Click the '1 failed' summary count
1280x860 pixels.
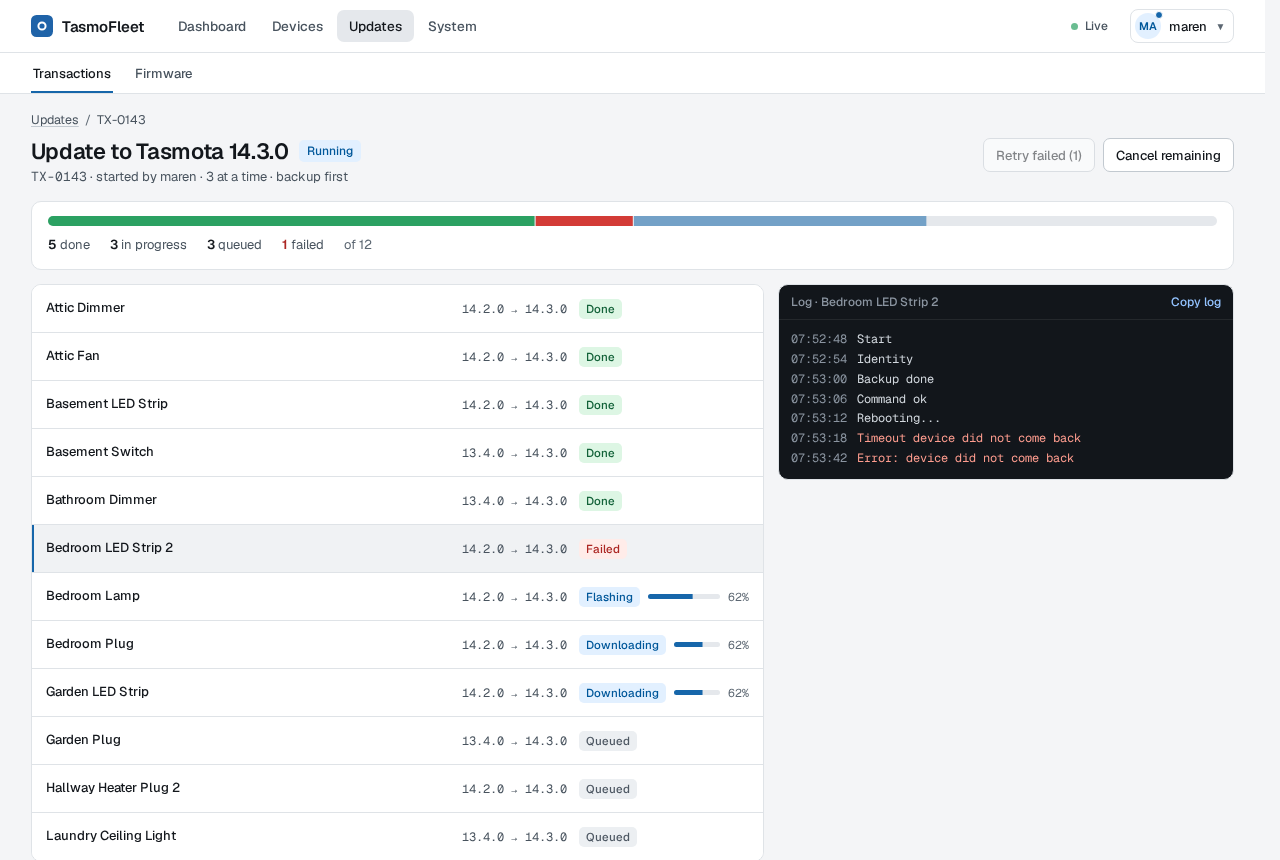click(x=303, y=244)
